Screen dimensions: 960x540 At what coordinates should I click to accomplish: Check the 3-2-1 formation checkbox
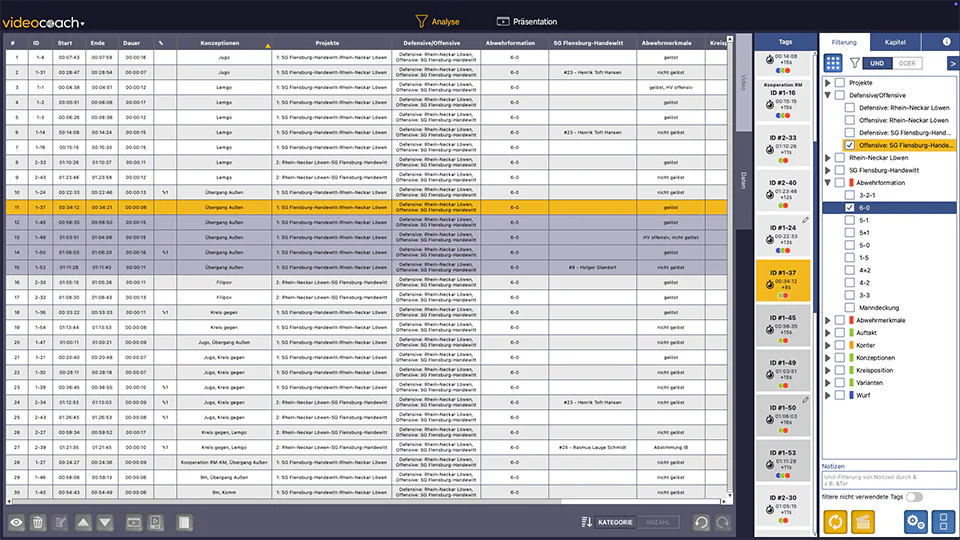click(850, 195)
